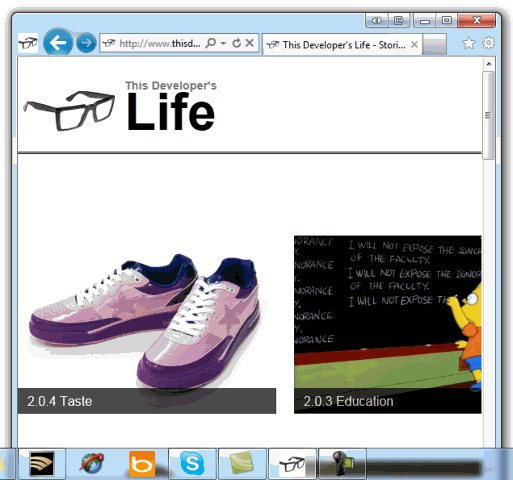Click the Stop loading X icon
The height and width of the screenshot is (480, 513).
click(x=250, y=43)
